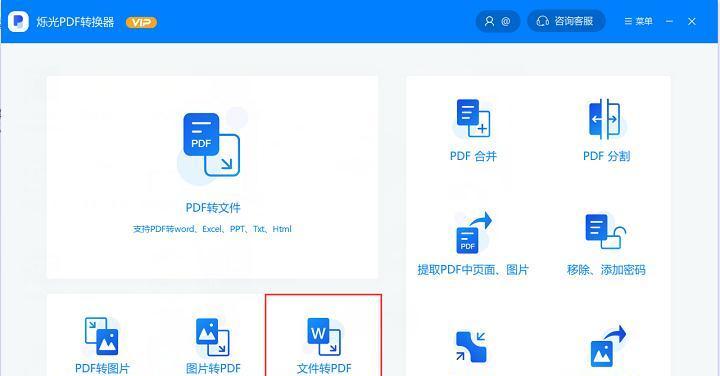Image resolution: width=720 pixels, height=376 pixels.
Task: Click 支持PDF转word、Excel、PPT description text
Action: 212,229
